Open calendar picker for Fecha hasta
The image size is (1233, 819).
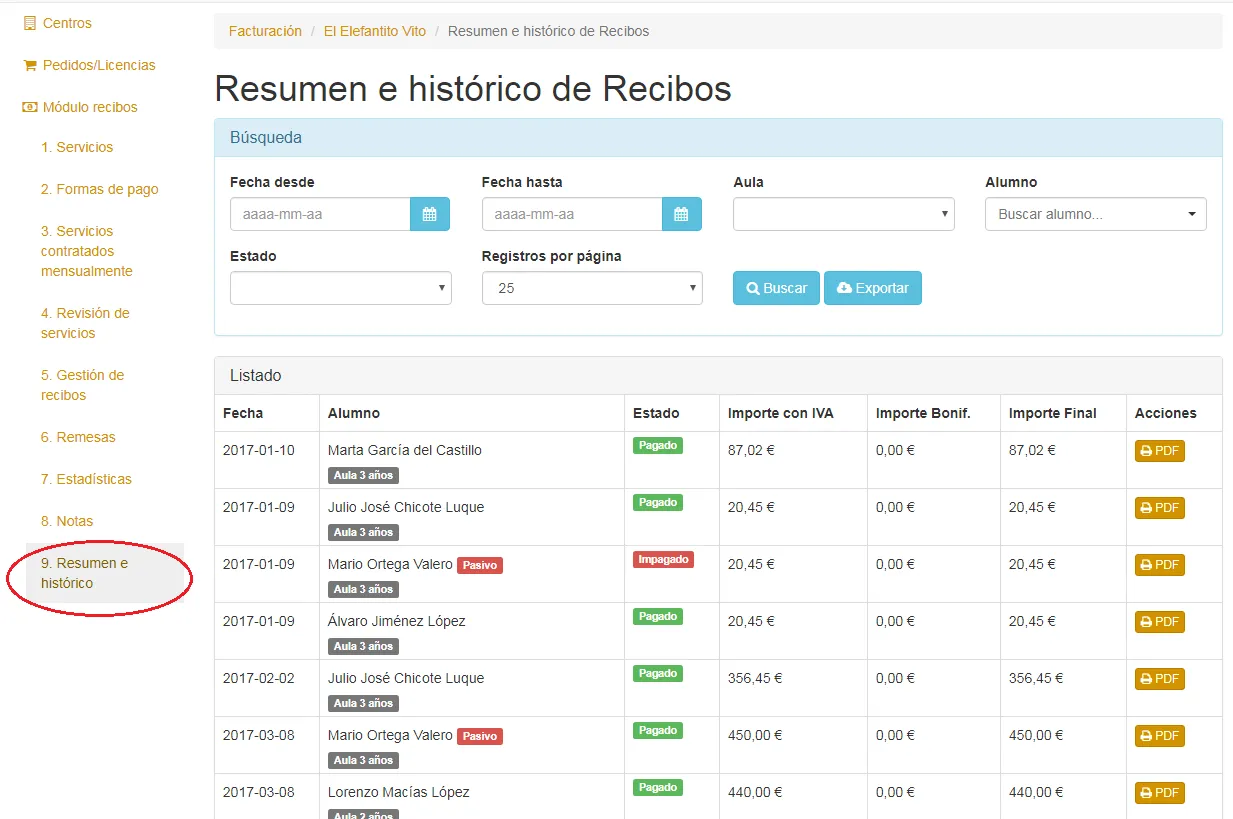click(x=682, y=214)
